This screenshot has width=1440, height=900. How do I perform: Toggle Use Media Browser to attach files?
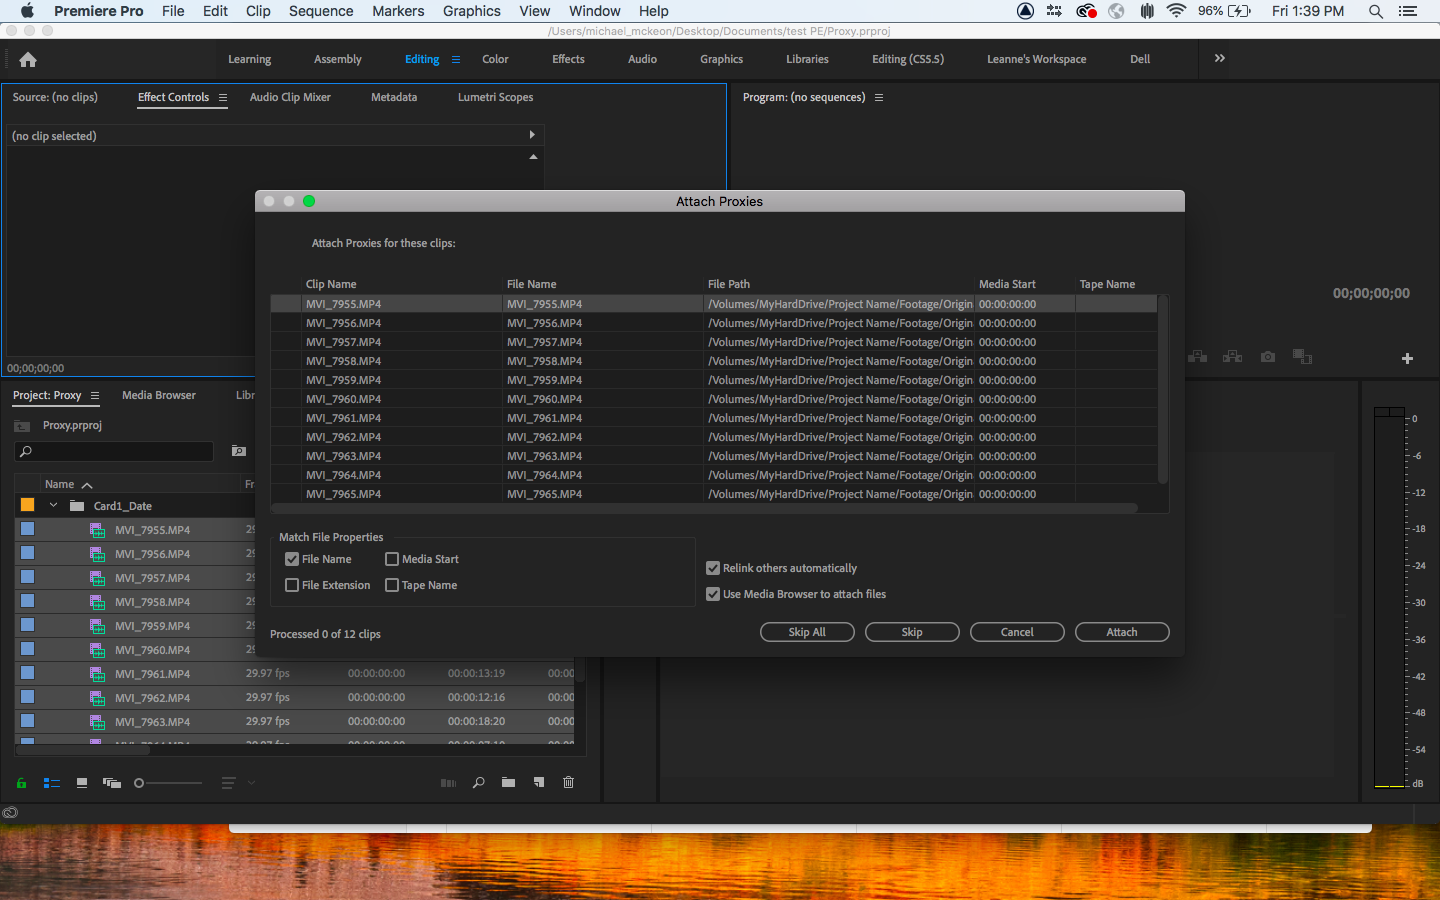coord(713,594)
